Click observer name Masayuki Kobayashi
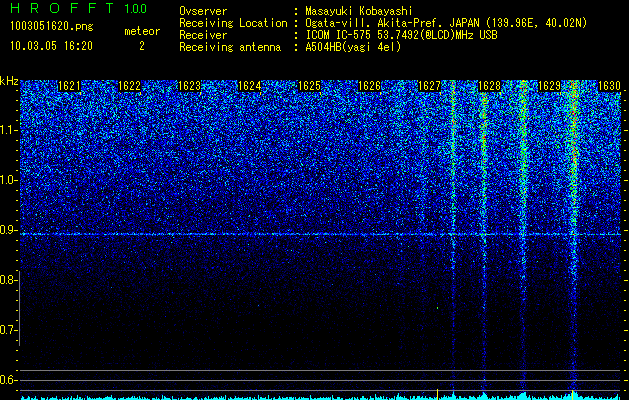Screen dimensions: 629x400 [x=359, y=11]
